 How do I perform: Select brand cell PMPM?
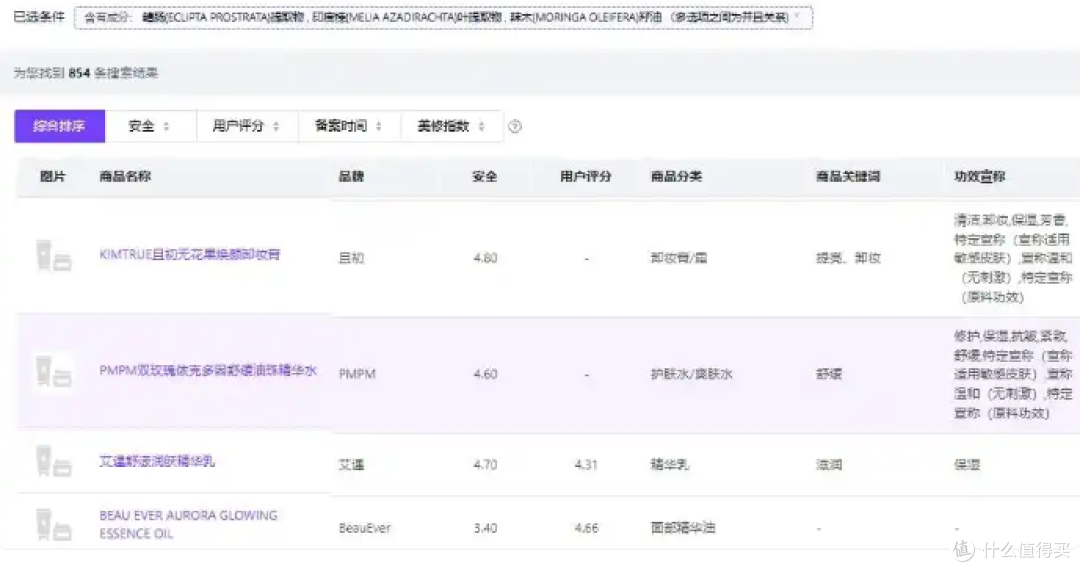pyautogui.click(x=357, y=374)
